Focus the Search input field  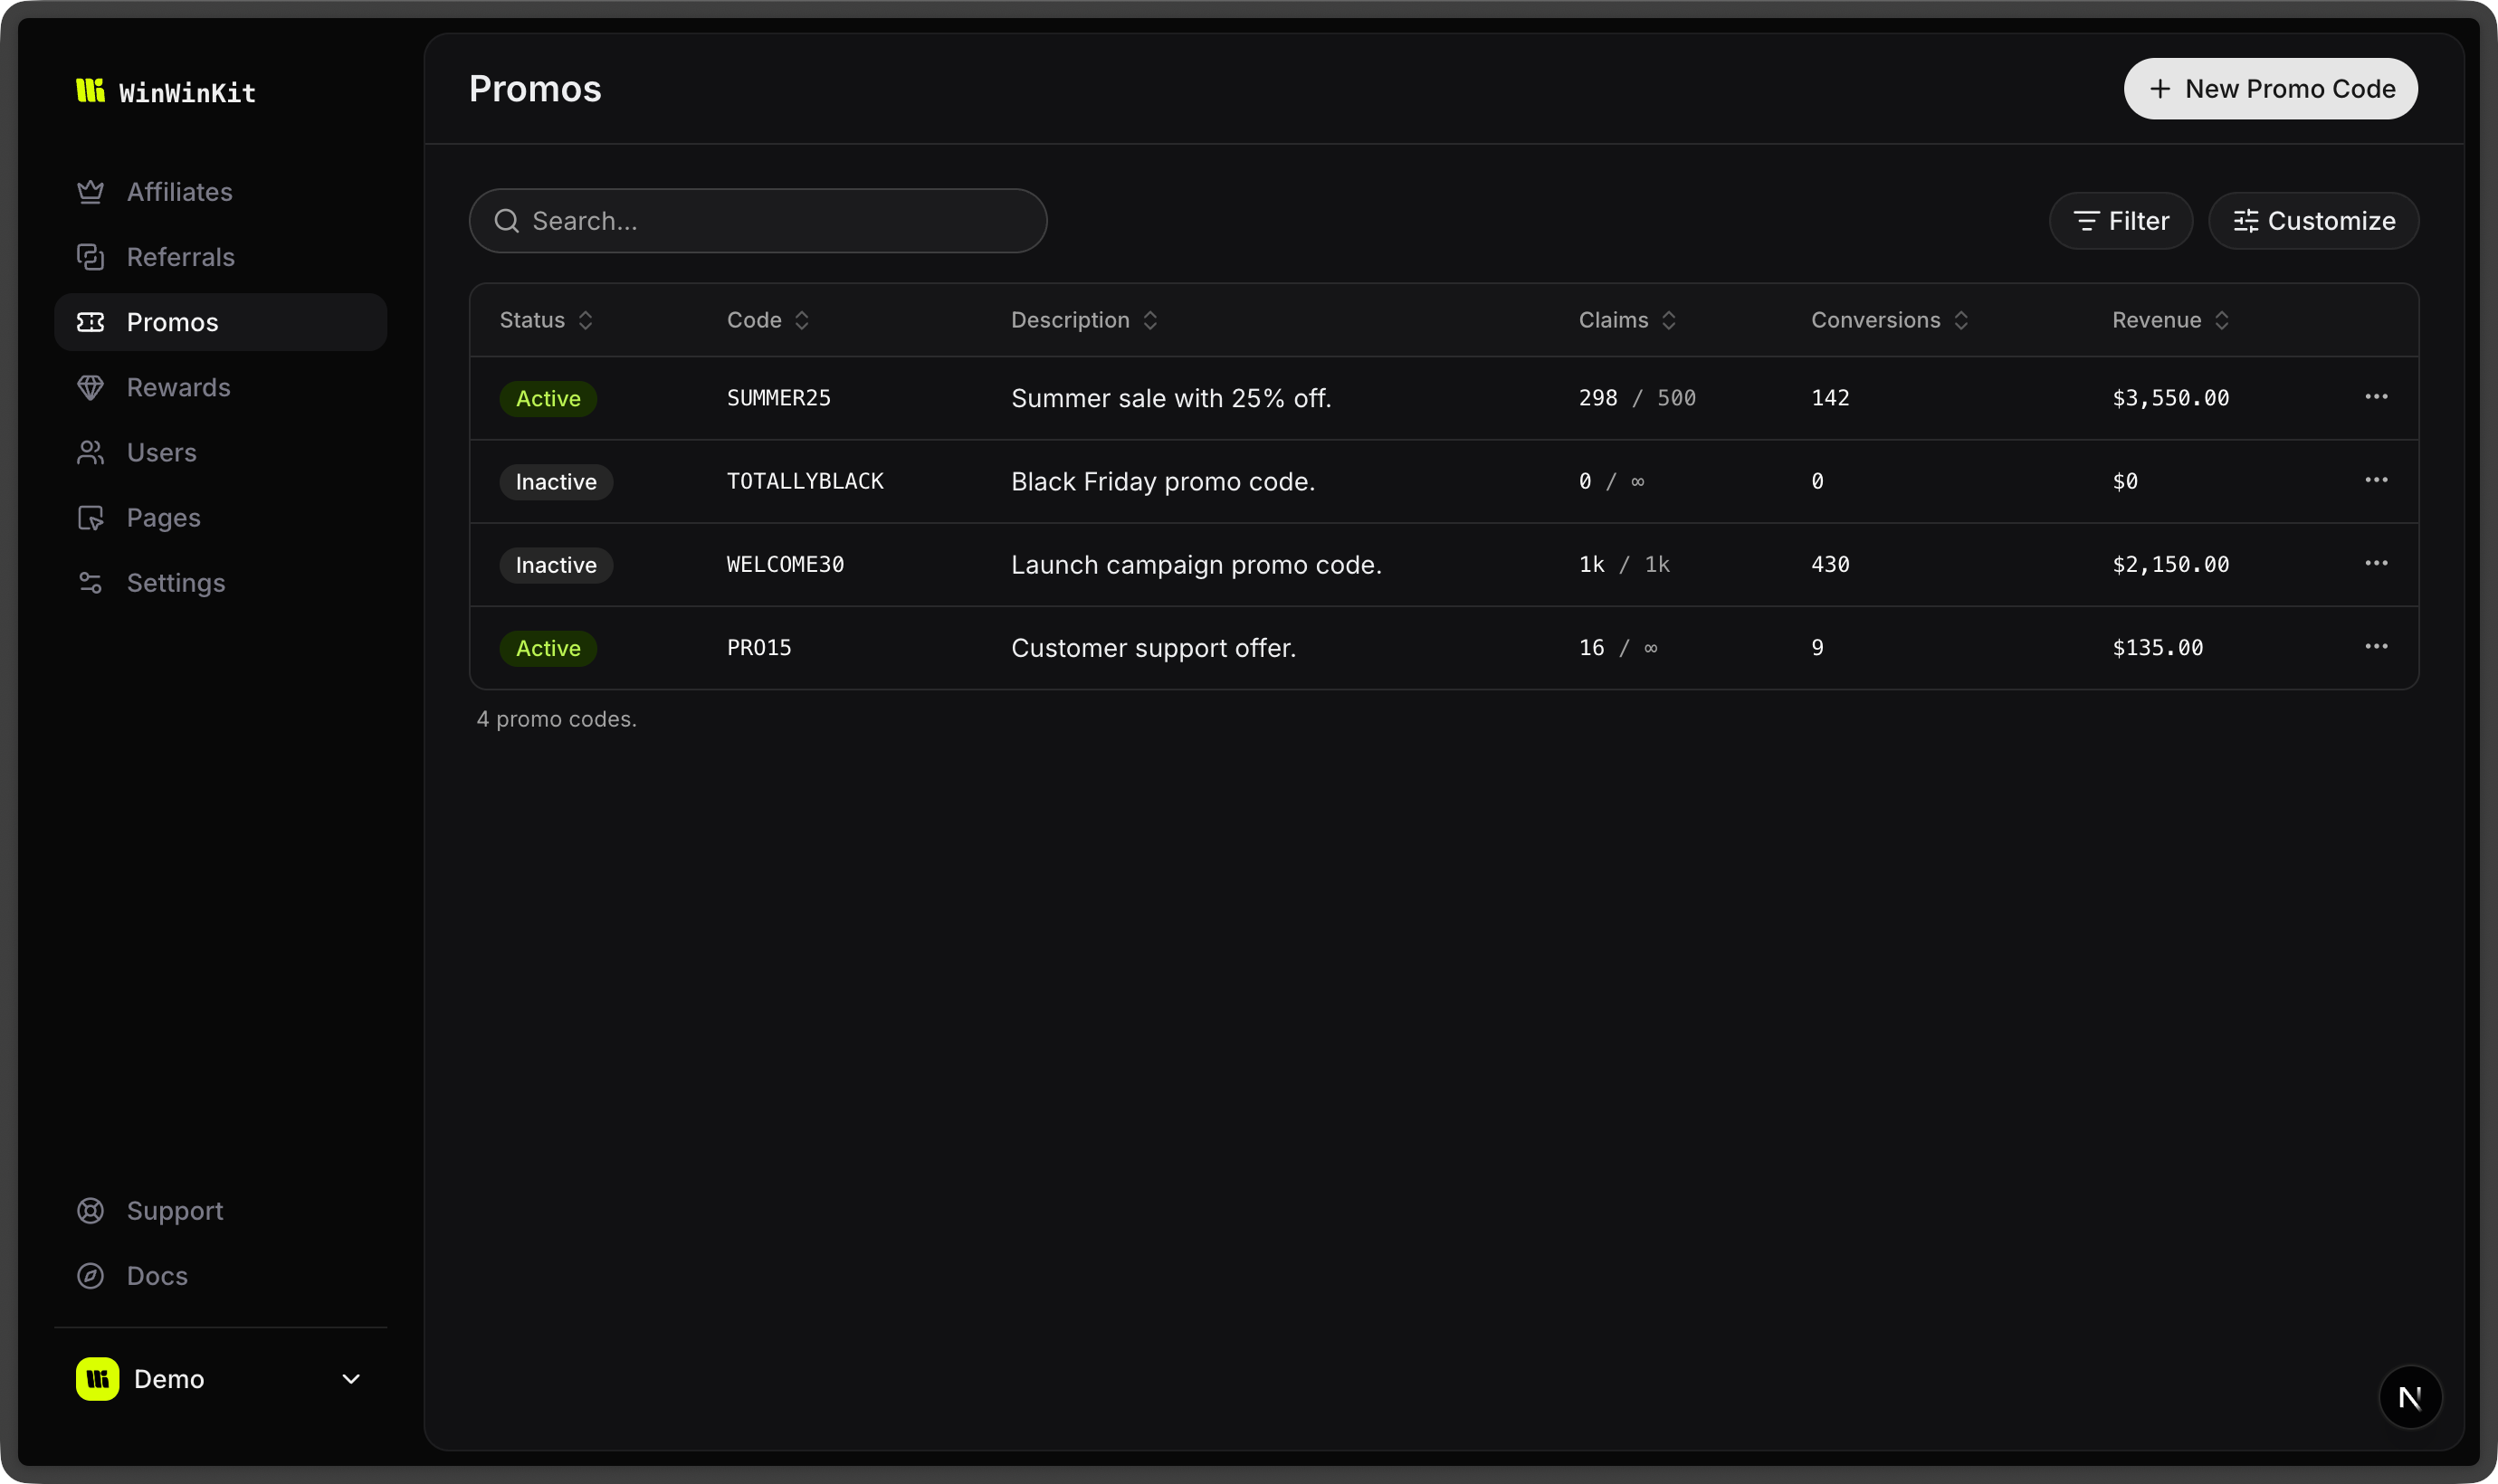click(x=758, y=221)
